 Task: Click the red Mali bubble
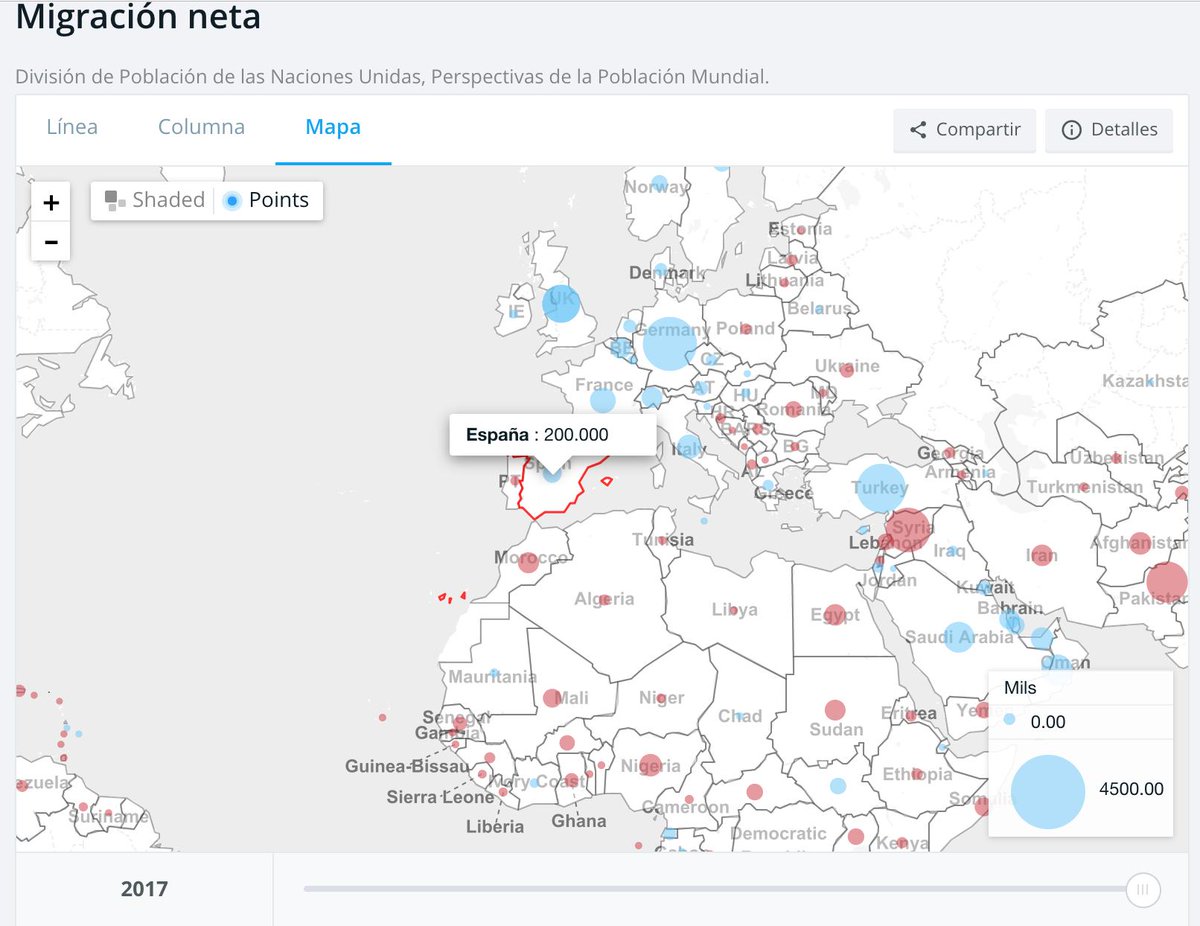coord(551,698)
